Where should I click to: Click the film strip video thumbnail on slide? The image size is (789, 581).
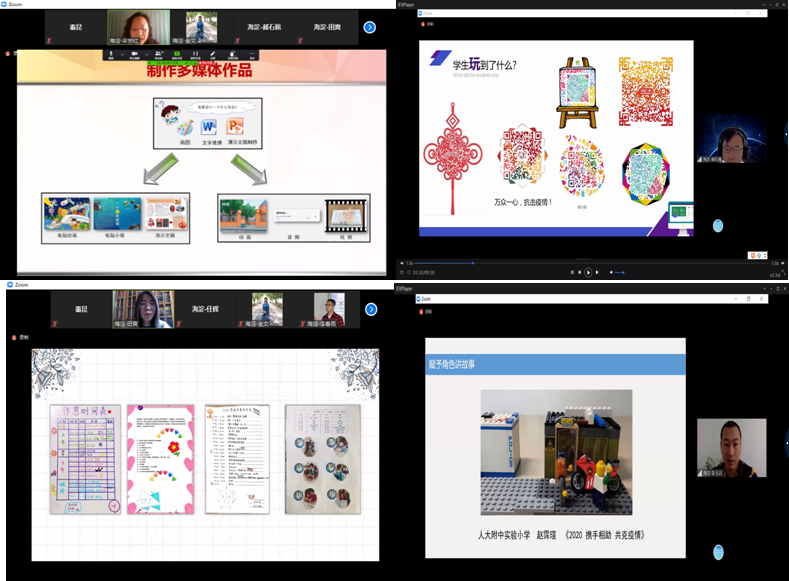coord(347,216)
